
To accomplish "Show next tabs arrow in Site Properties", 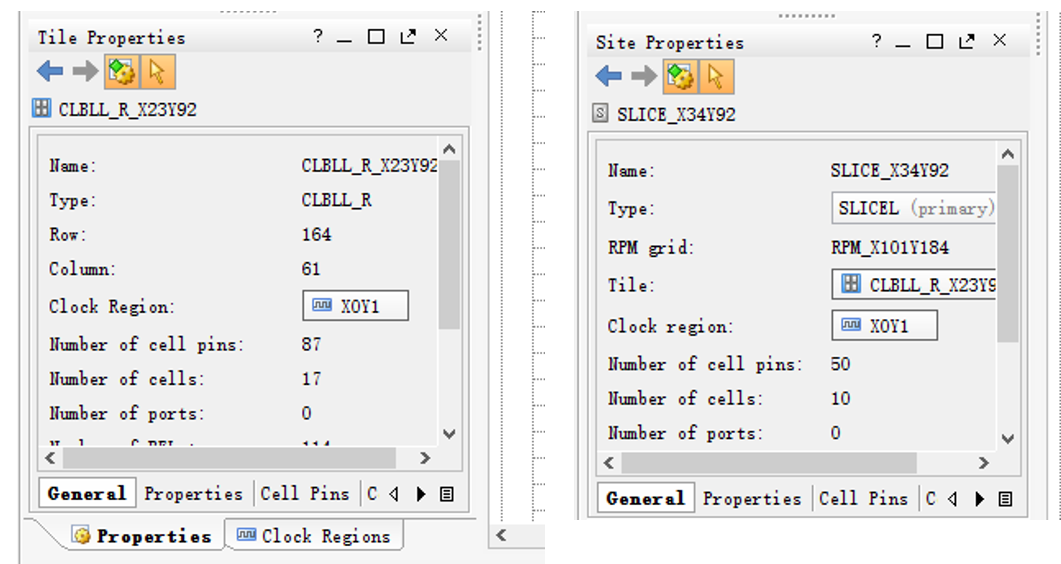I will [979, 499].
